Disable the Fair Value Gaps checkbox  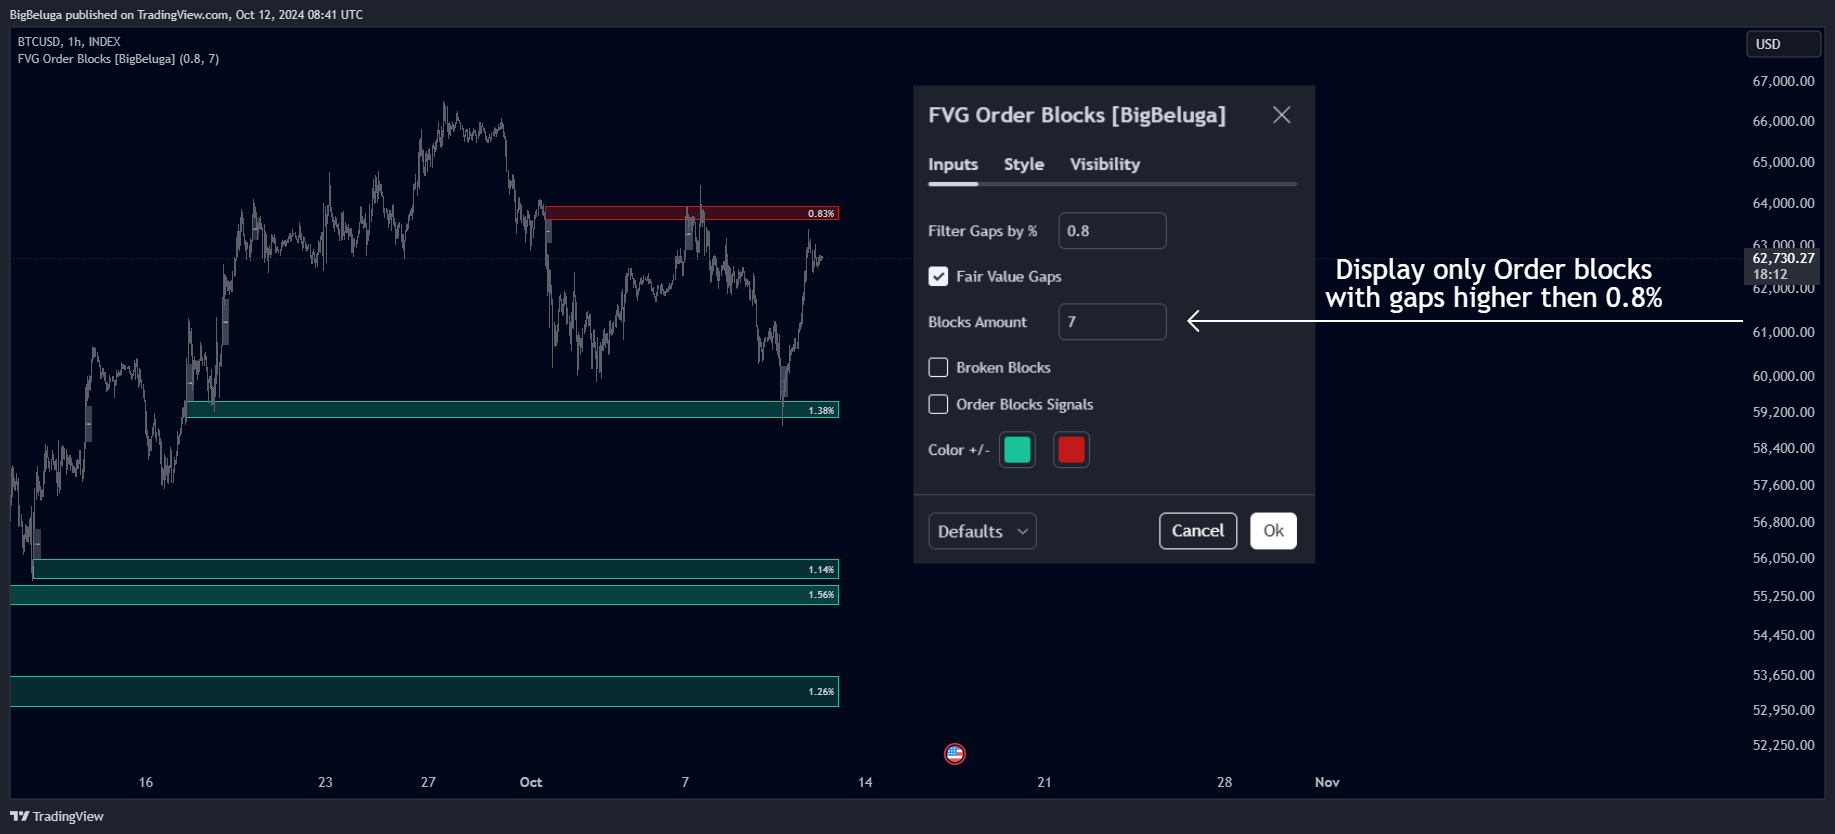coord(938,277)
